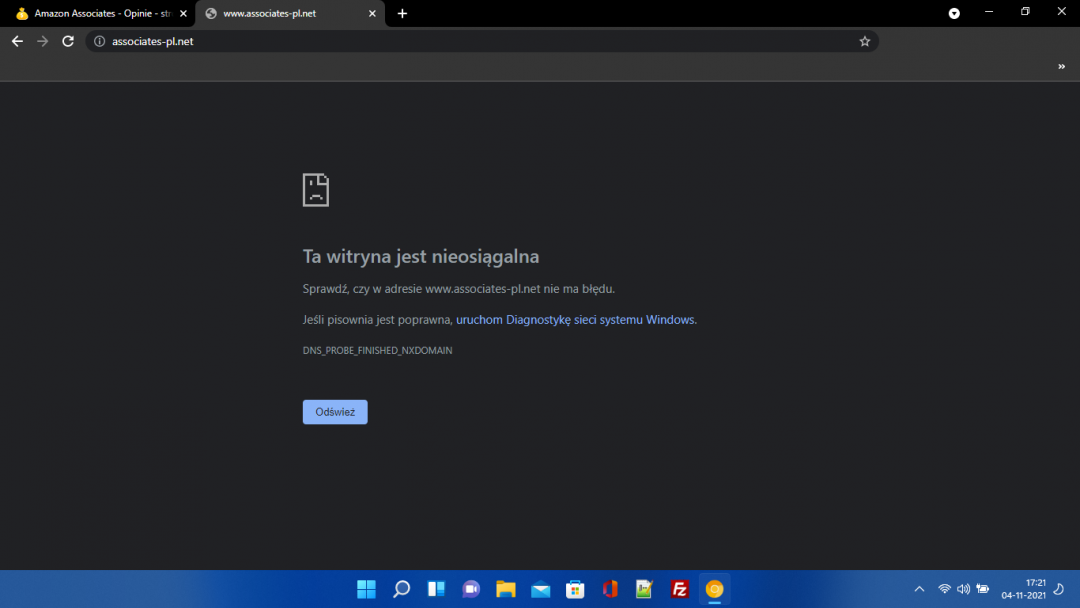This screenshot has width=1080, height=608.
Task: Click the Odśwież button
Action: coord(335,411)
